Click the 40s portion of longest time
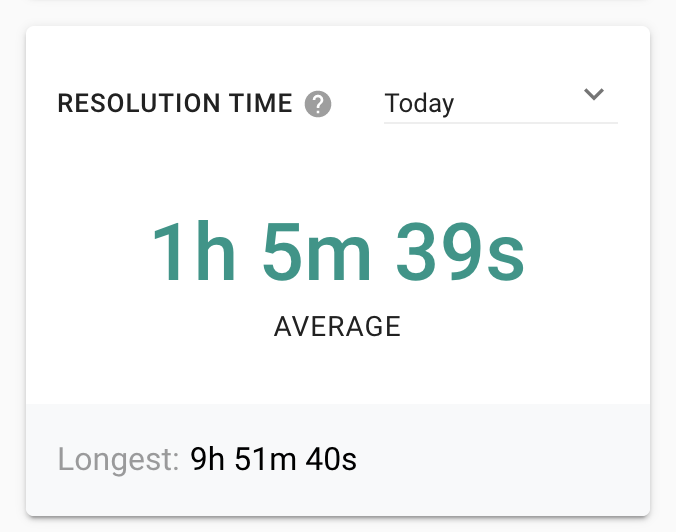 click(331, 459)
